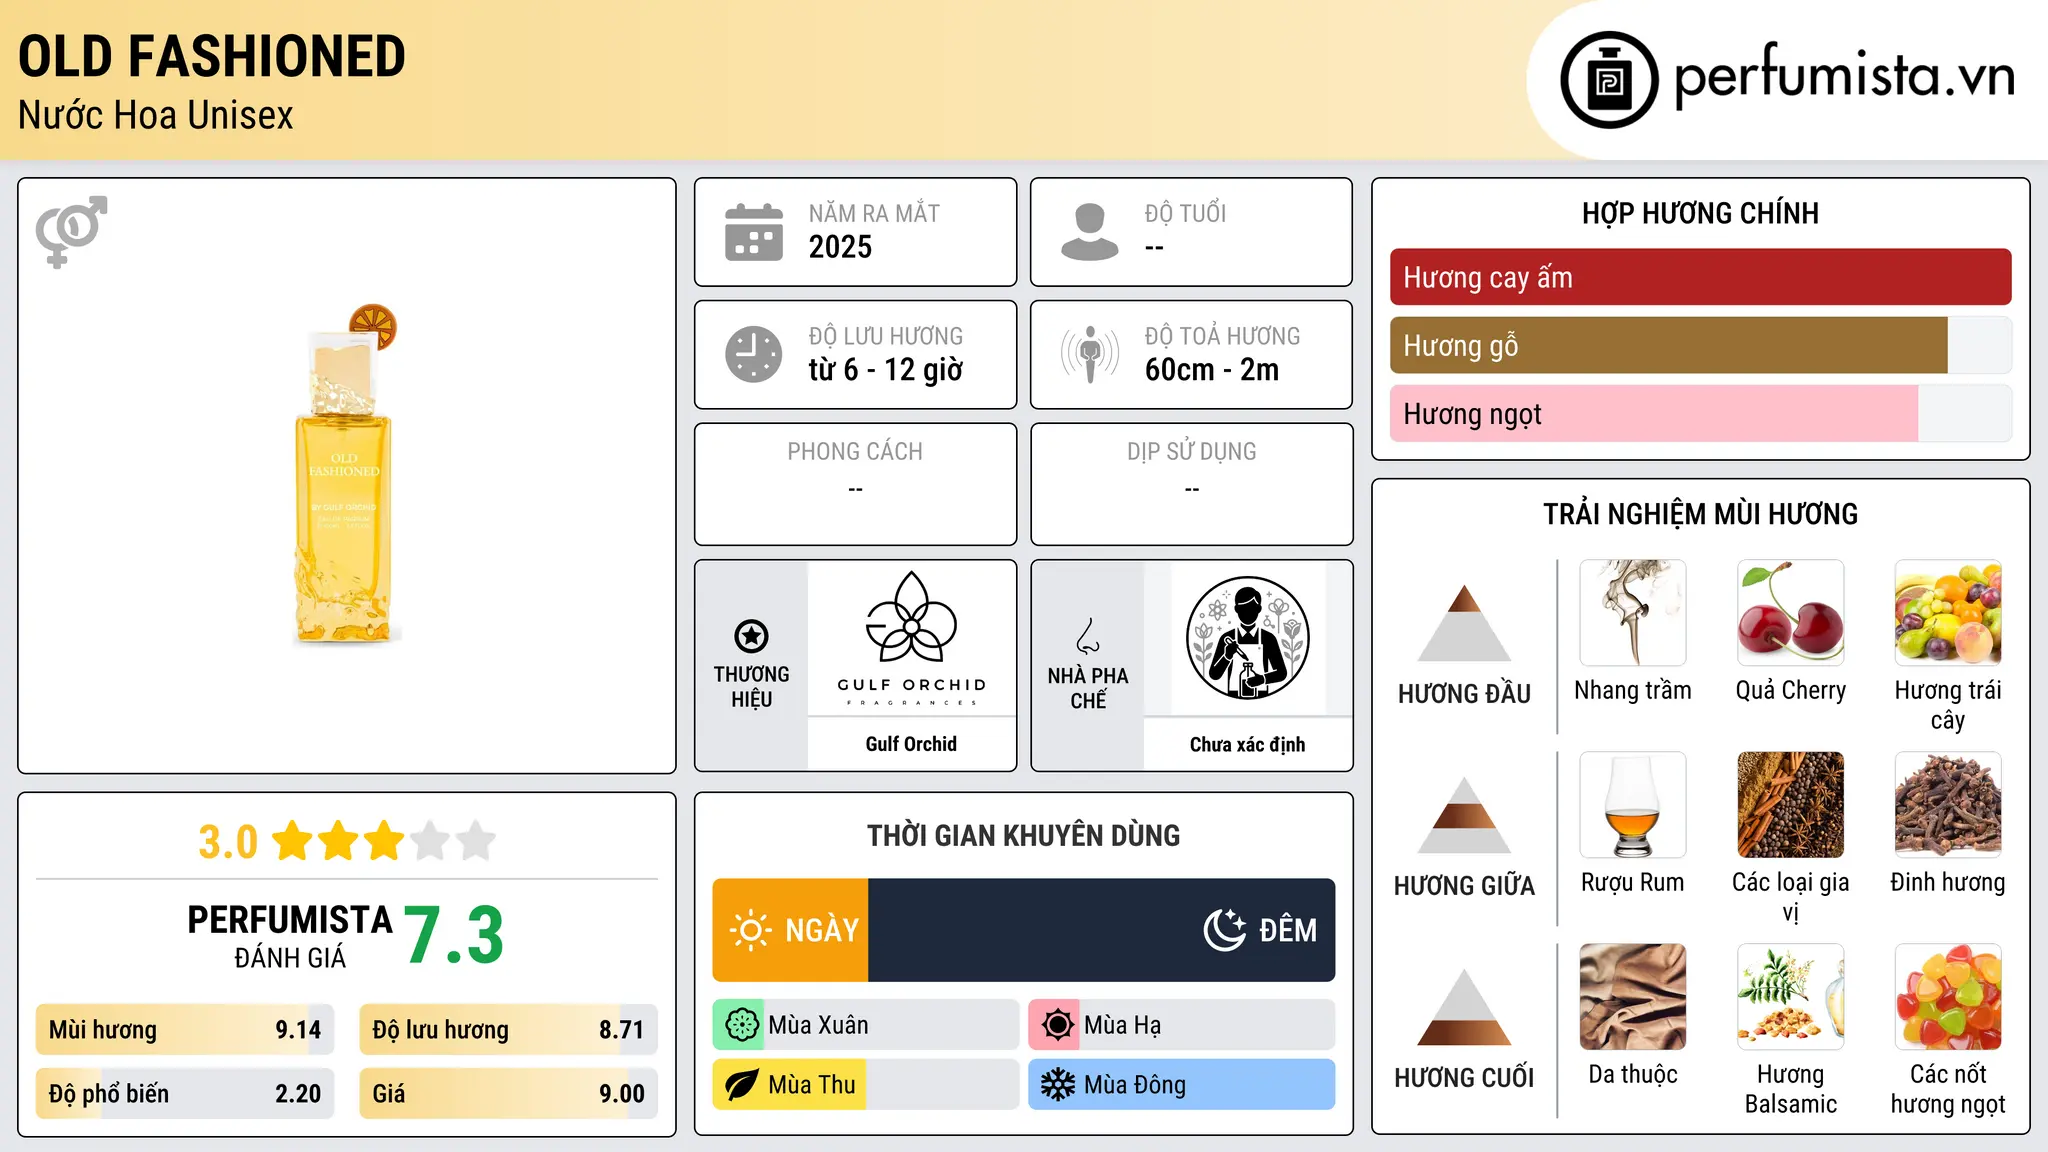2048x1152 pixels.
Task: Click the star rating row beside 3.0
Action: pyautogui.click(x=384, y=841)
